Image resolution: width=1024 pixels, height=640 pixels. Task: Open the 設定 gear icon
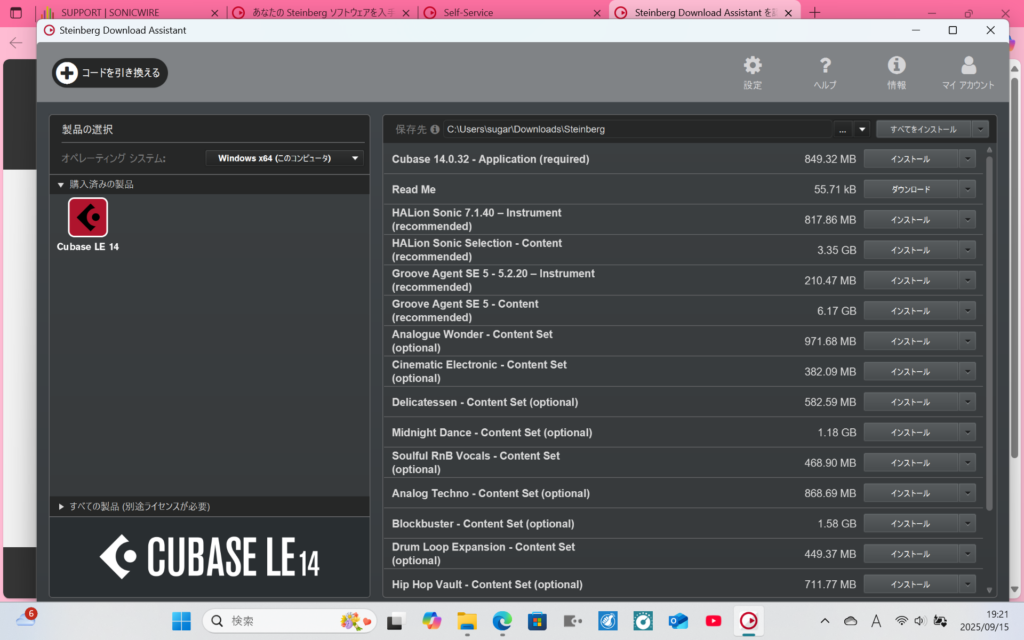(x=752, y=66)
